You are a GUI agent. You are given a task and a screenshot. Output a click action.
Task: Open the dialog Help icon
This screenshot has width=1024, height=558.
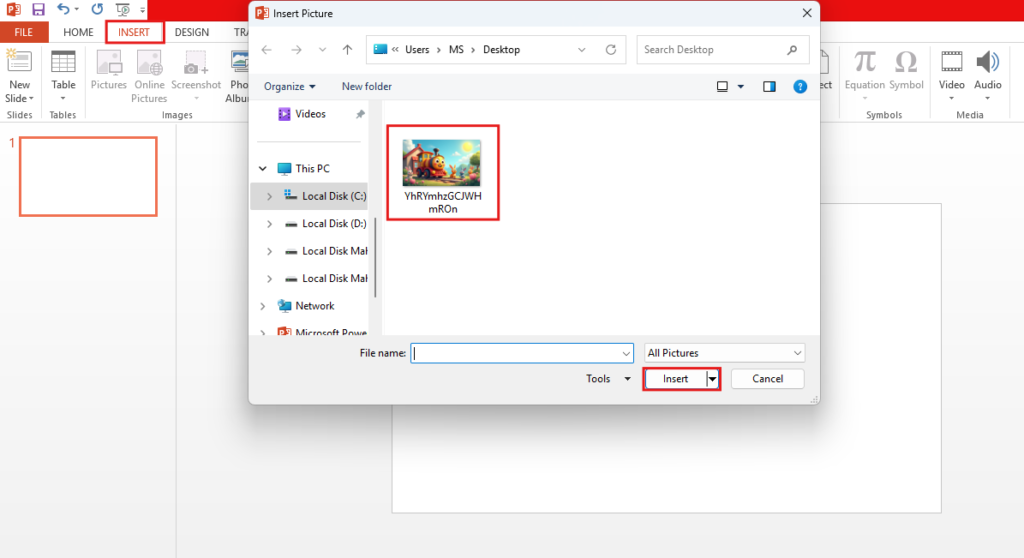[x=799, y=86]
